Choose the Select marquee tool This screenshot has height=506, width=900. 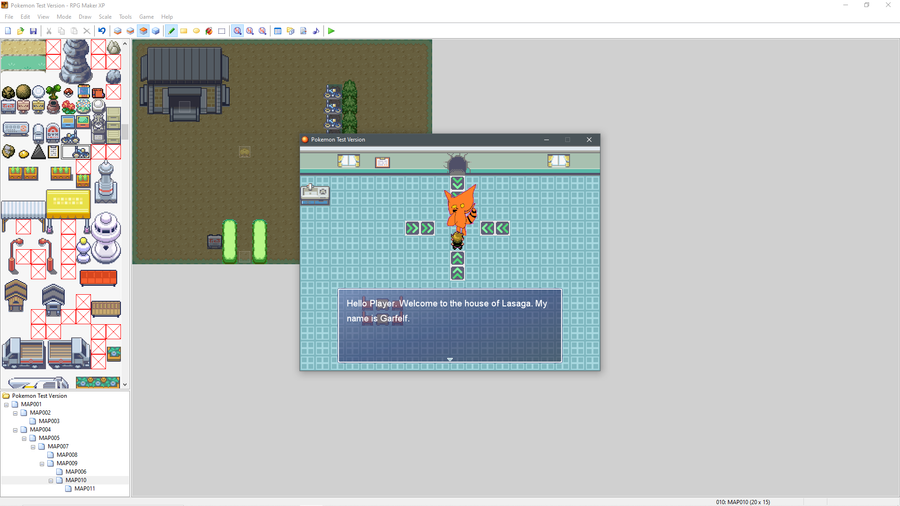(222, 31)
